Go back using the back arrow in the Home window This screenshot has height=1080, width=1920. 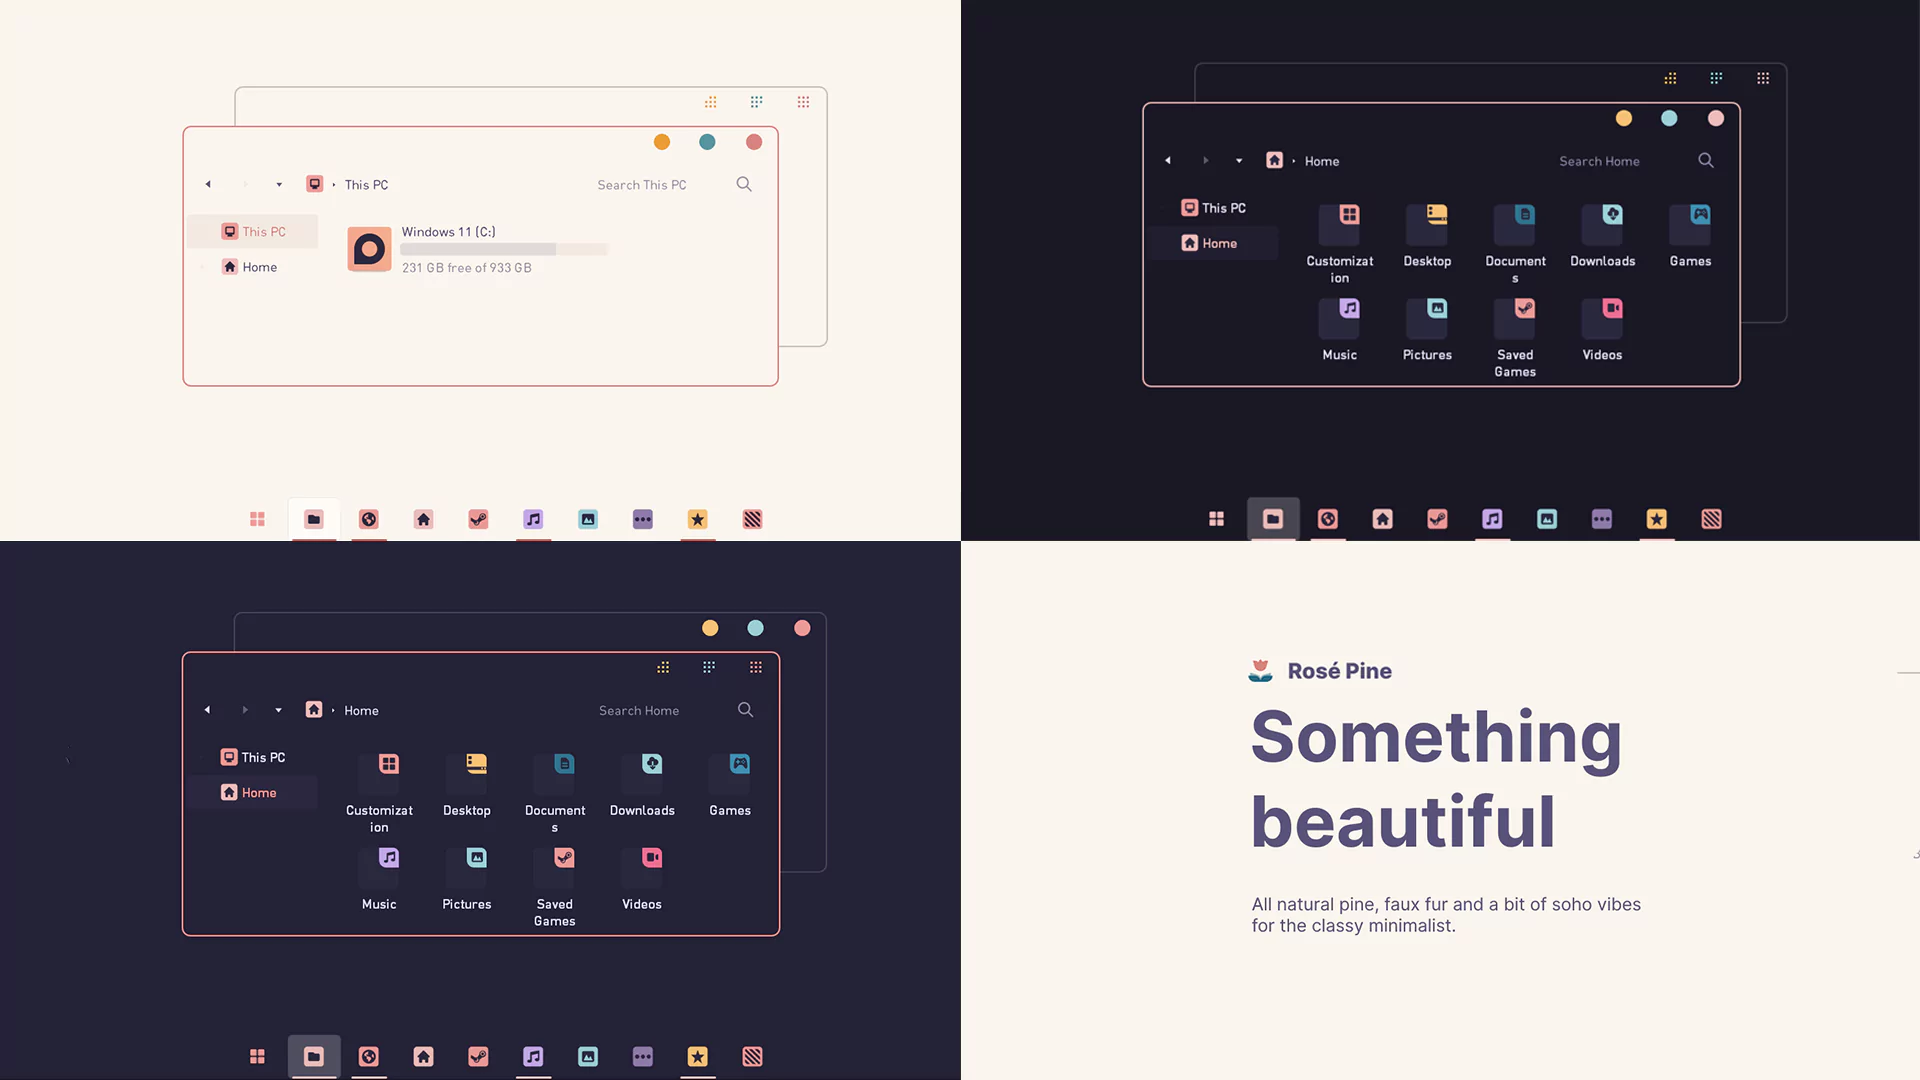point(1168,160)
